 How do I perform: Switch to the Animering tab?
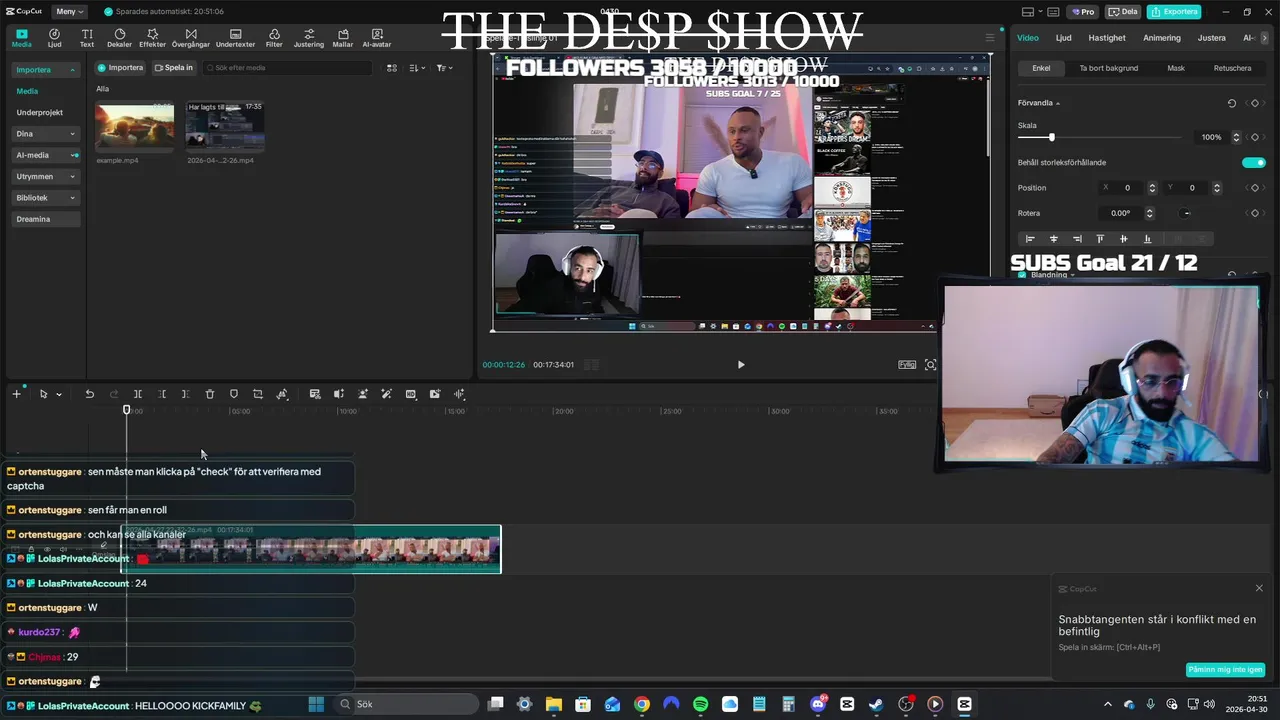pos(1162,38)
